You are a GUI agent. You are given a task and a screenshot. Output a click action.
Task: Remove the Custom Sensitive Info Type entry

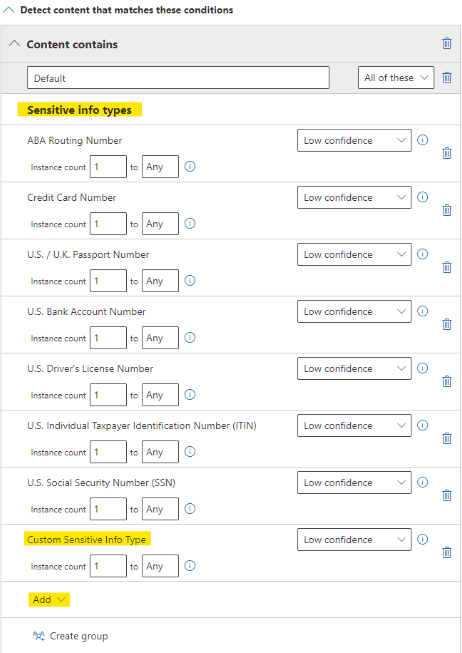(447, 552)
